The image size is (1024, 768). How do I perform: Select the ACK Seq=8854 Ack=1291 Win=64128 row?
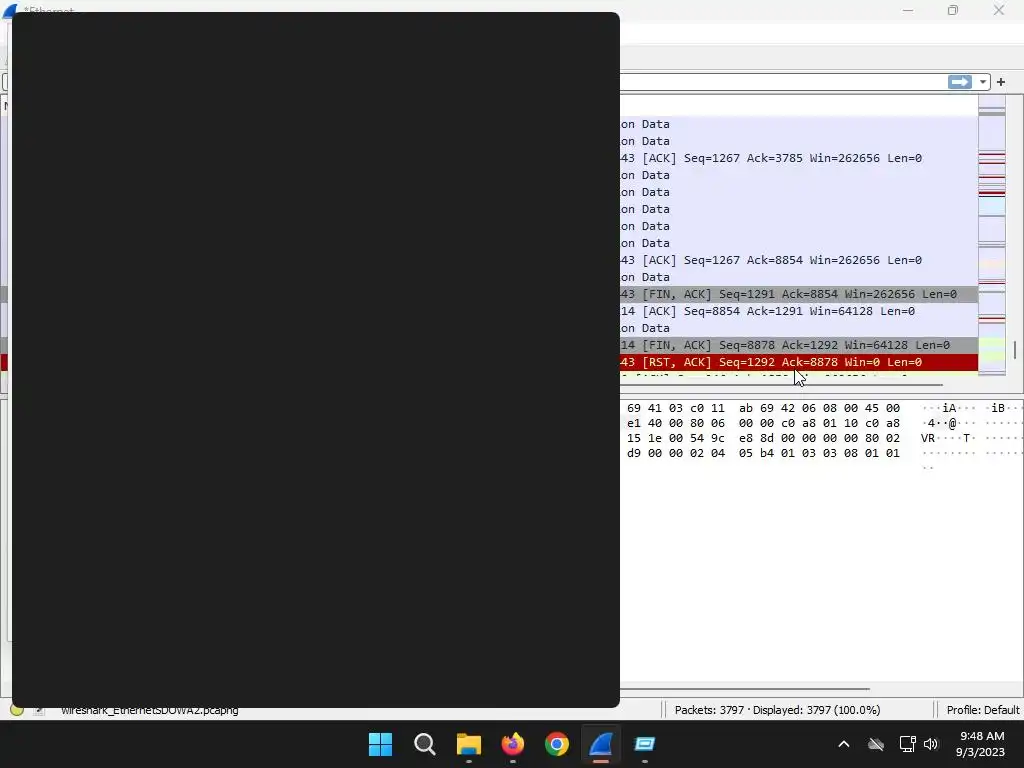coord(798,311)
